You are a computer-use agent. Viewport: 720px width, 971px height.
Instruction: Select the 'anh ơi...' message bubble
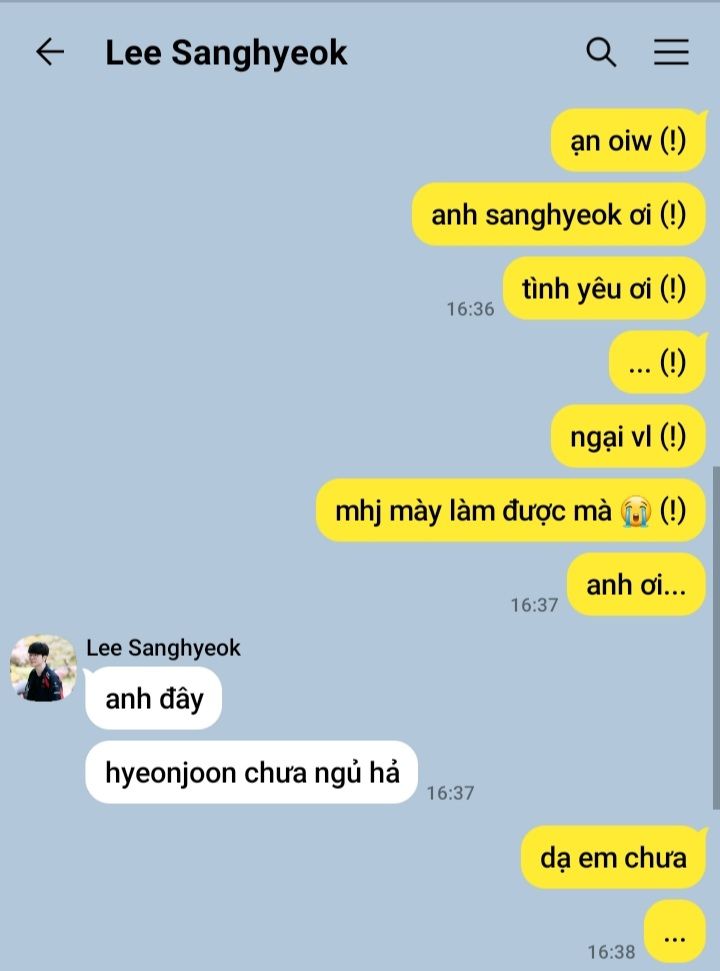(636, 585)
